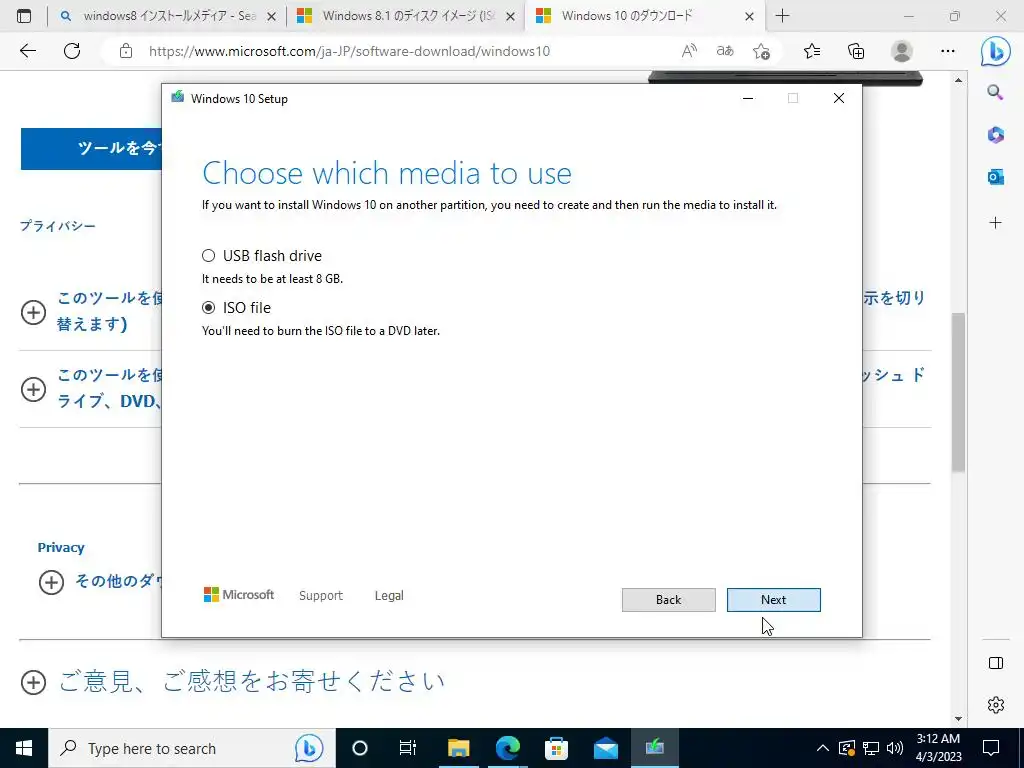
Task: Open Microsoft Edge from taskbar
Action: point(507,748)
